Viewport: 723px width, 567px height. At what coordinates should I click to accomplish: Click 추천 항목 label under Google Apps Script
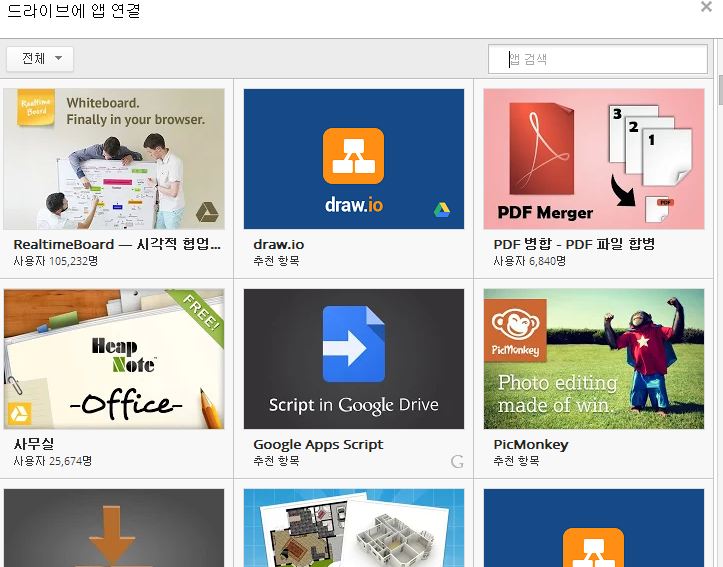coord(276,461)
